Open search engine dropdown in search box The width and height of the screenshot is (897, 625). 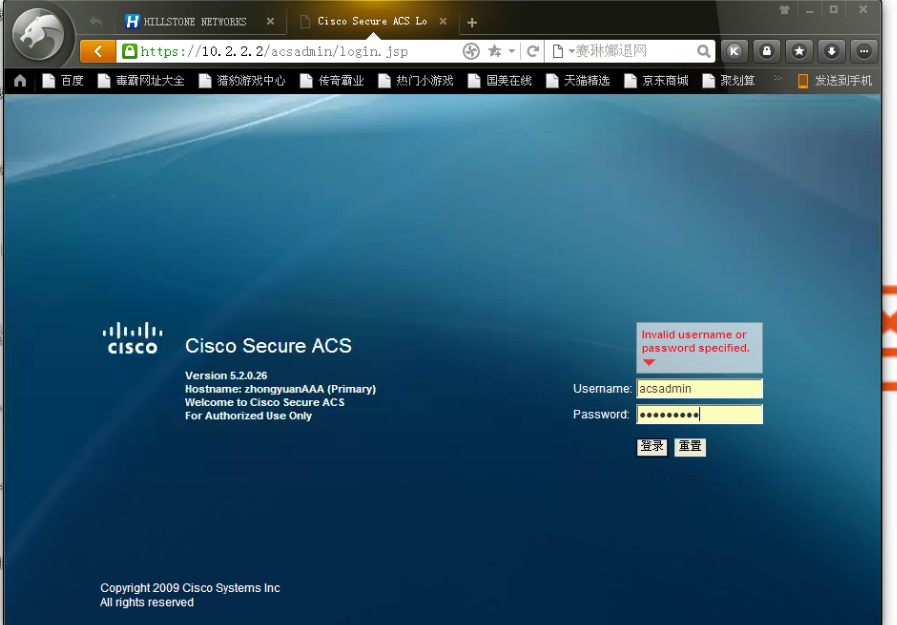(571, 51)
